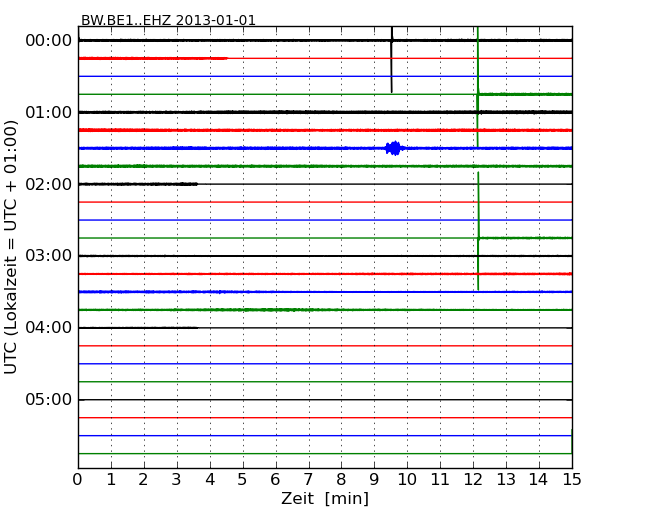Screen dimensions: 650x520
Task: Click the 00:00 time label
Action: 49,41
